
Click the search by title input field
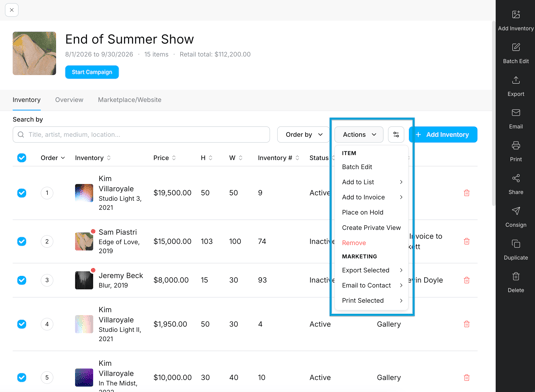(x=141, y=134)
